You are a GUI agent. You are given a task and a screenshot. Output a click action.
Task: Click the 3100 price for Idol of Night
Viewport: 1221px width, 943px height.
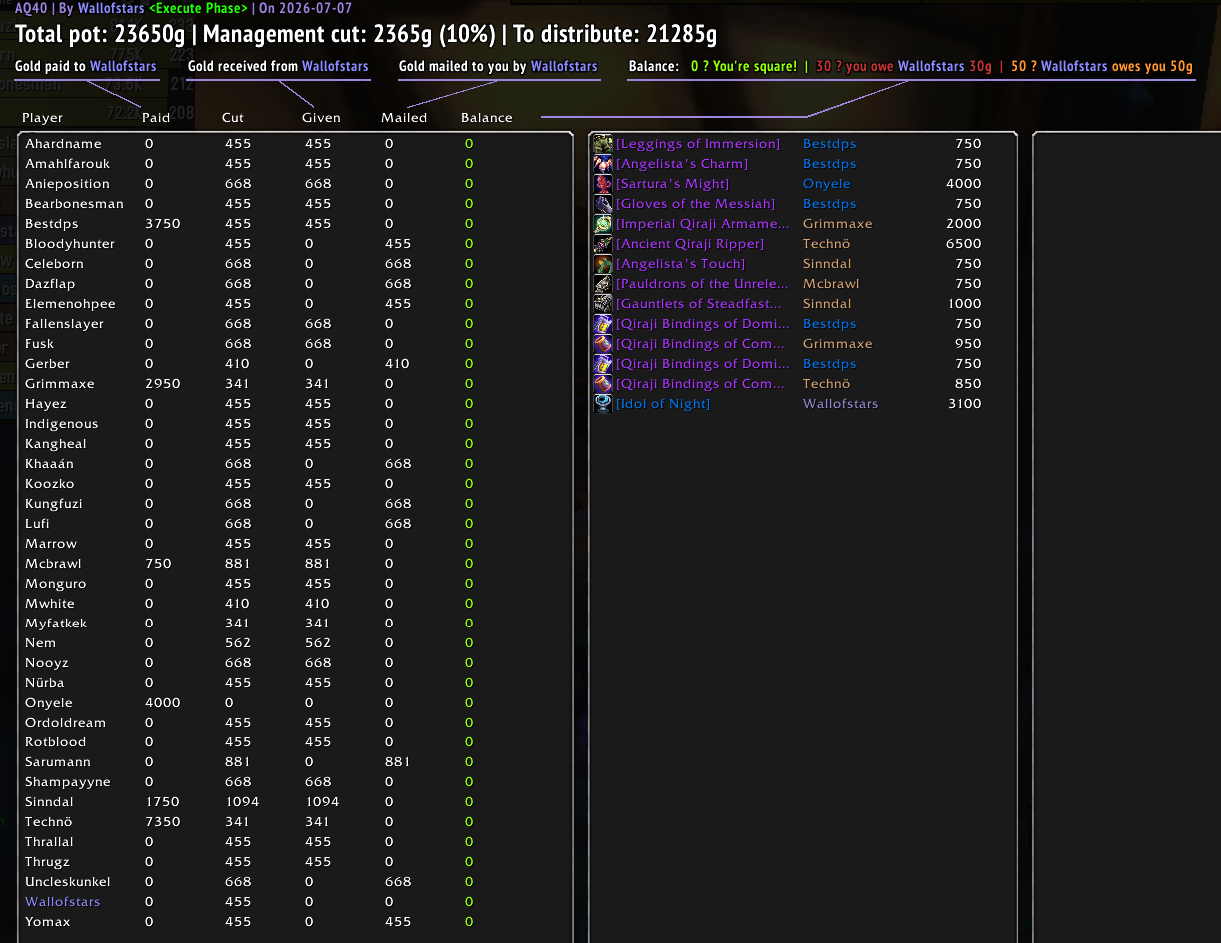point(964,404)
